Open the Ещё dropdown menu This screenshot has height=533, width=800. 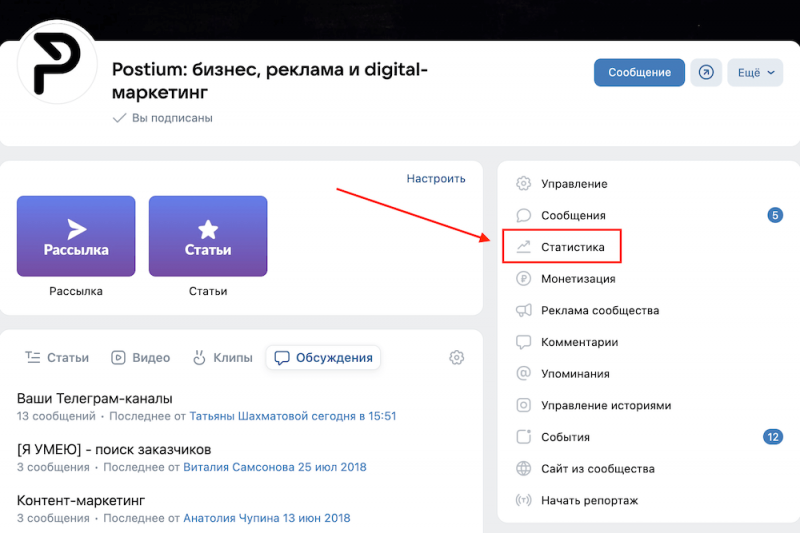click(755, 73)
